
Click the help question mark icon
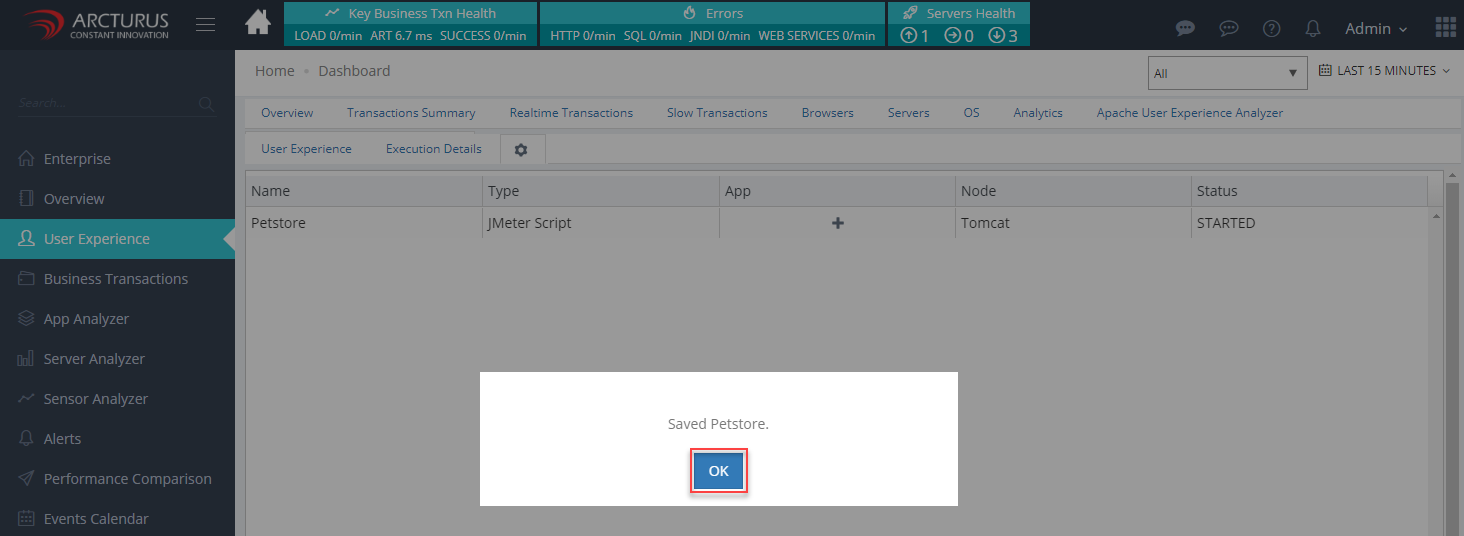(x=1272, y=29)
